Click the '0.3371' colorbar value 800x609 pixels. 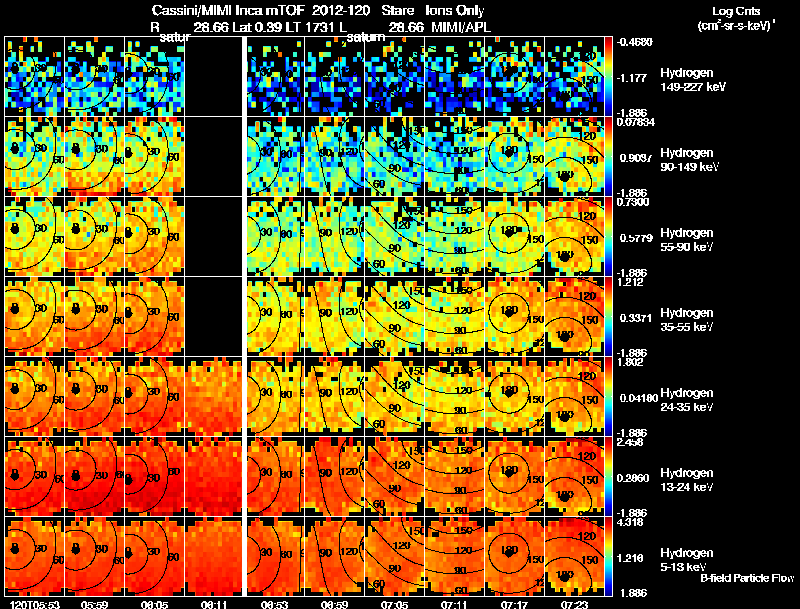click(635, 318)
